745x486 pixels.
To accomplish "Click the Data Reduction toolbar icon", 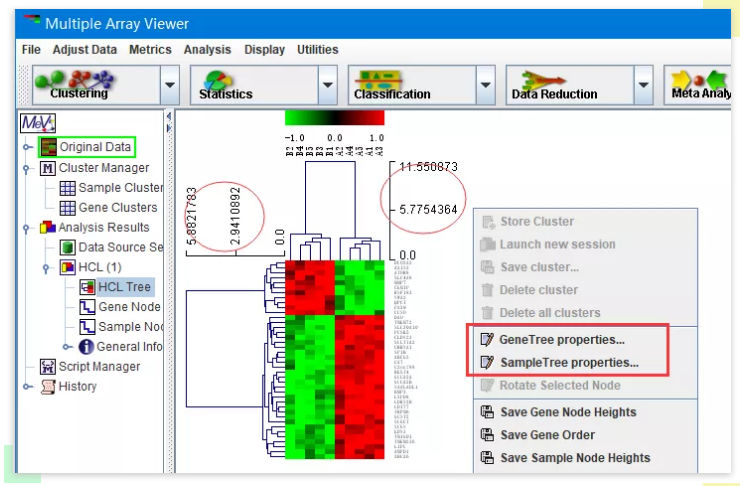I will coord(554,86).
